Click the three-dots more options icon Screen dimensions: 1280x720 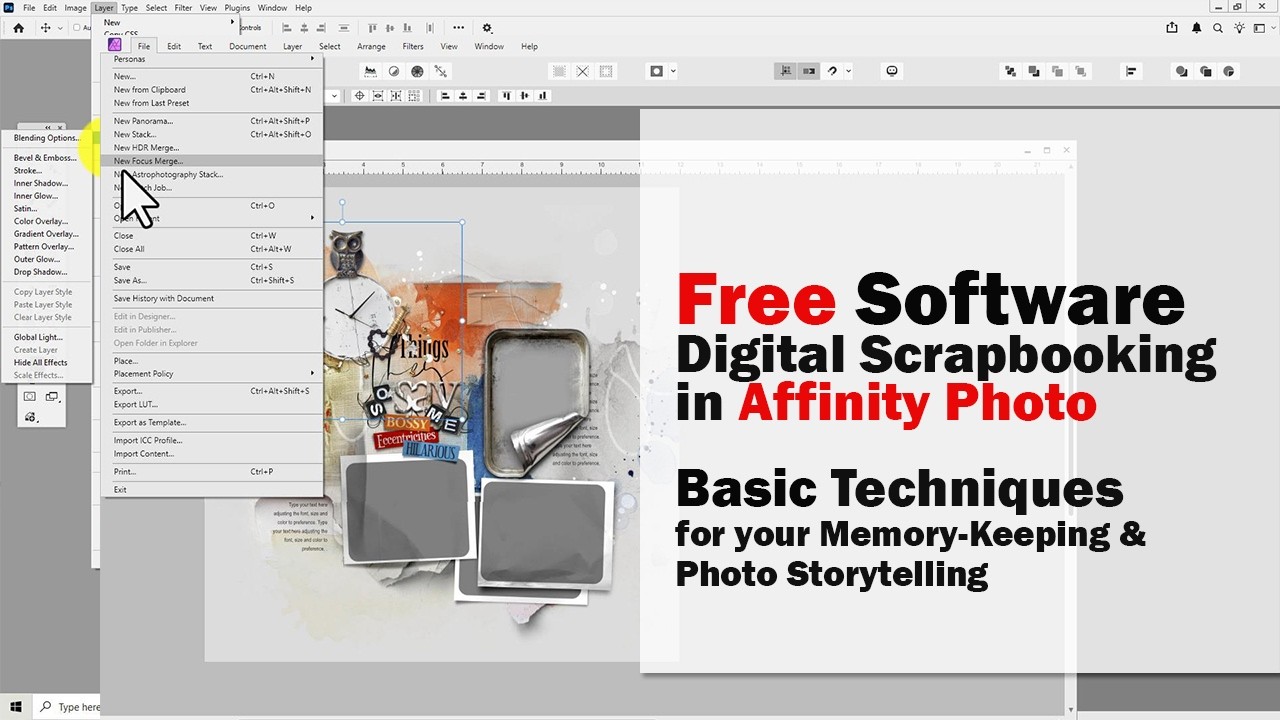pos(458,28)
